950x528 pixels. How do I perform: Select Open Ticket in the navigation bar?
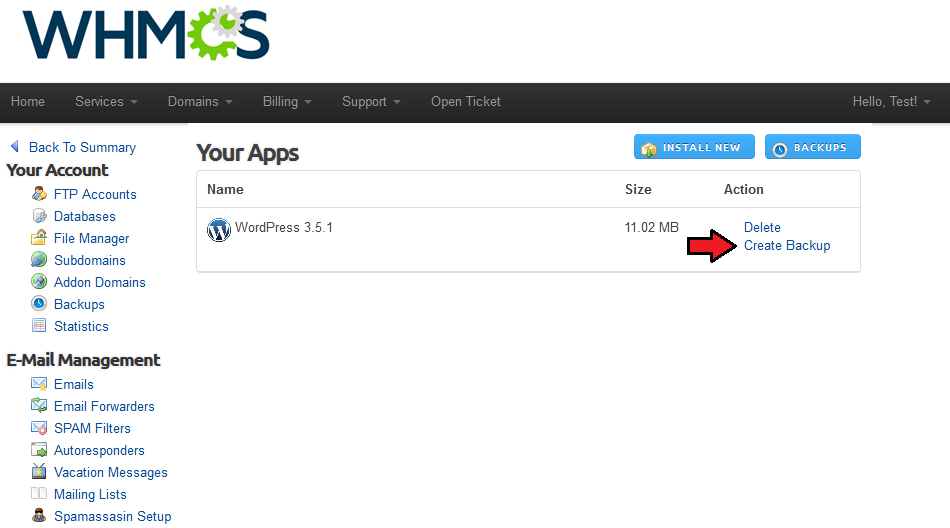[466, 102]
